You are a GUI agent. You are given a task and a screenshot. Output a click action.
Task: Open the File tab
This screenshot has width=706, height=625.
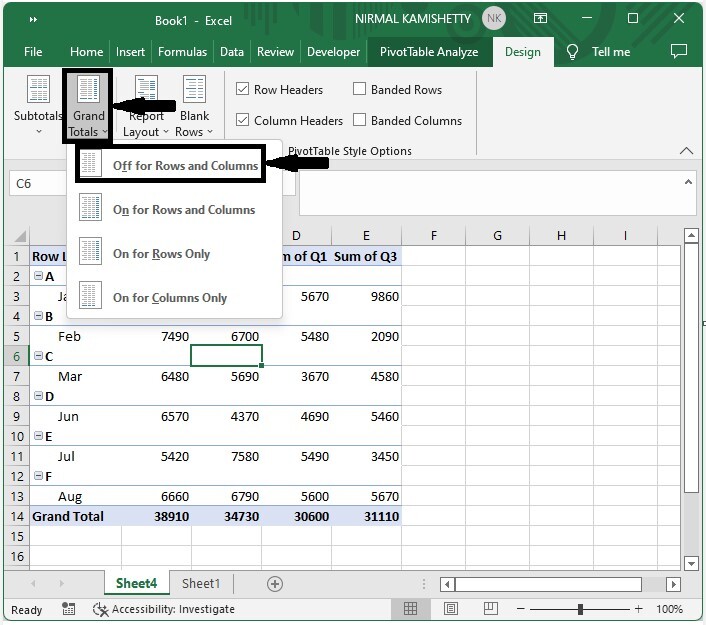tap(33, 52)
